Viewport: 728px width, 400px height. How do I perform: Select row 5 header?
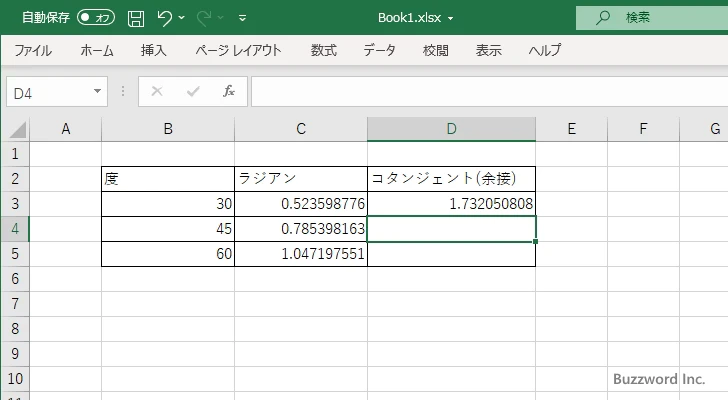pos(15,254)
